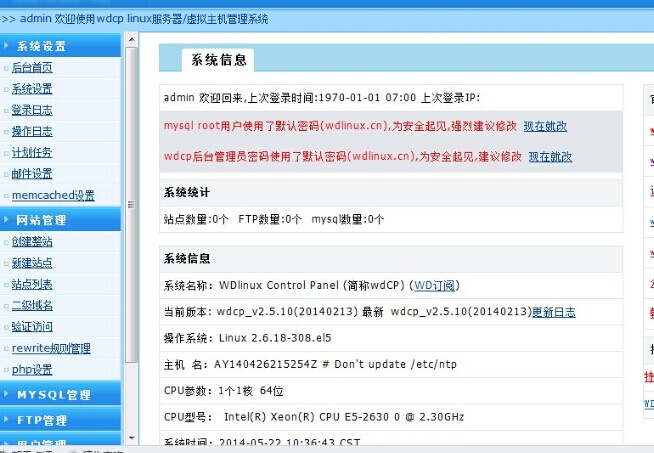Screen dimensions: 654x453
Task: Click 现在就改 for mysql root password warning
Action: click(545, 127)
